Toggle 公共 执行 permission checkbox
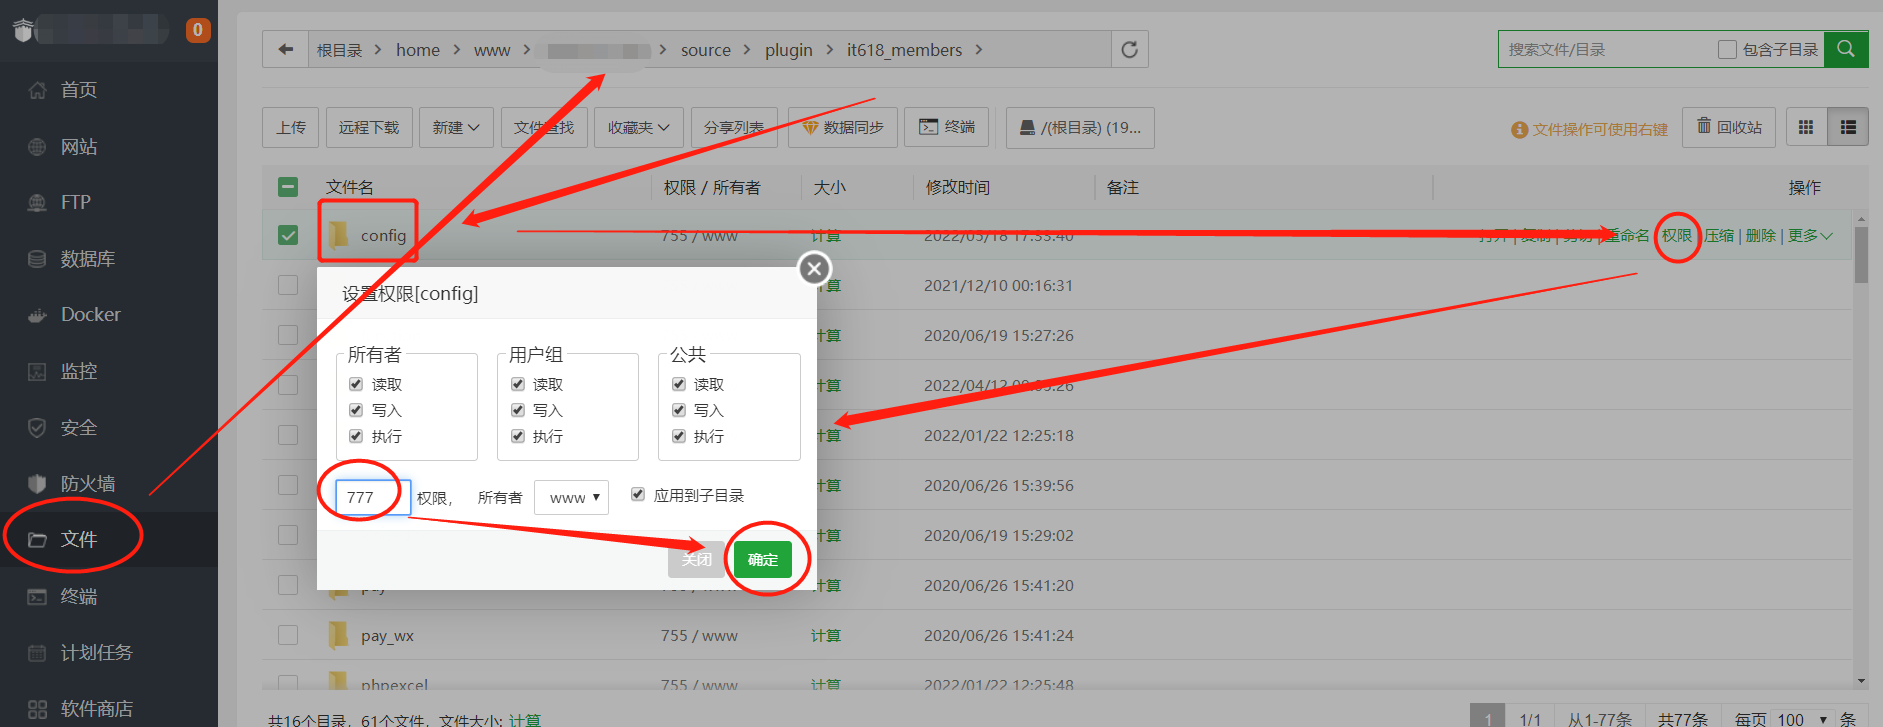This screenshot has width=1883, height=727. [x=679, y=436]
